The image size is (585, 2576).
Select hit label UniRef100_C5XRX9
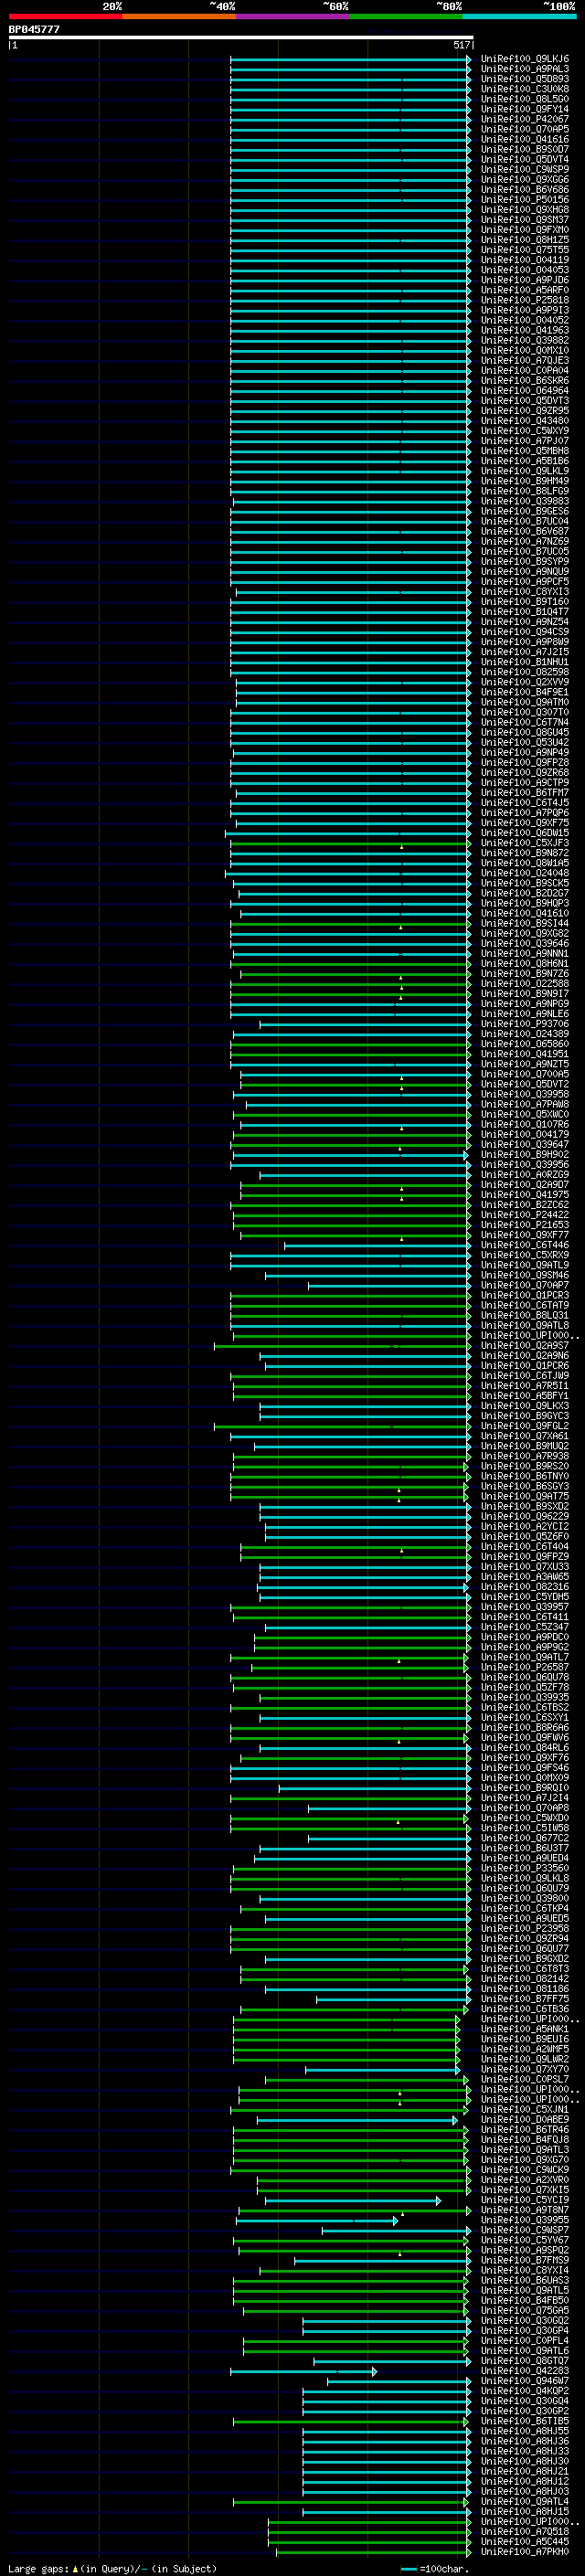tap(524, 1255)
